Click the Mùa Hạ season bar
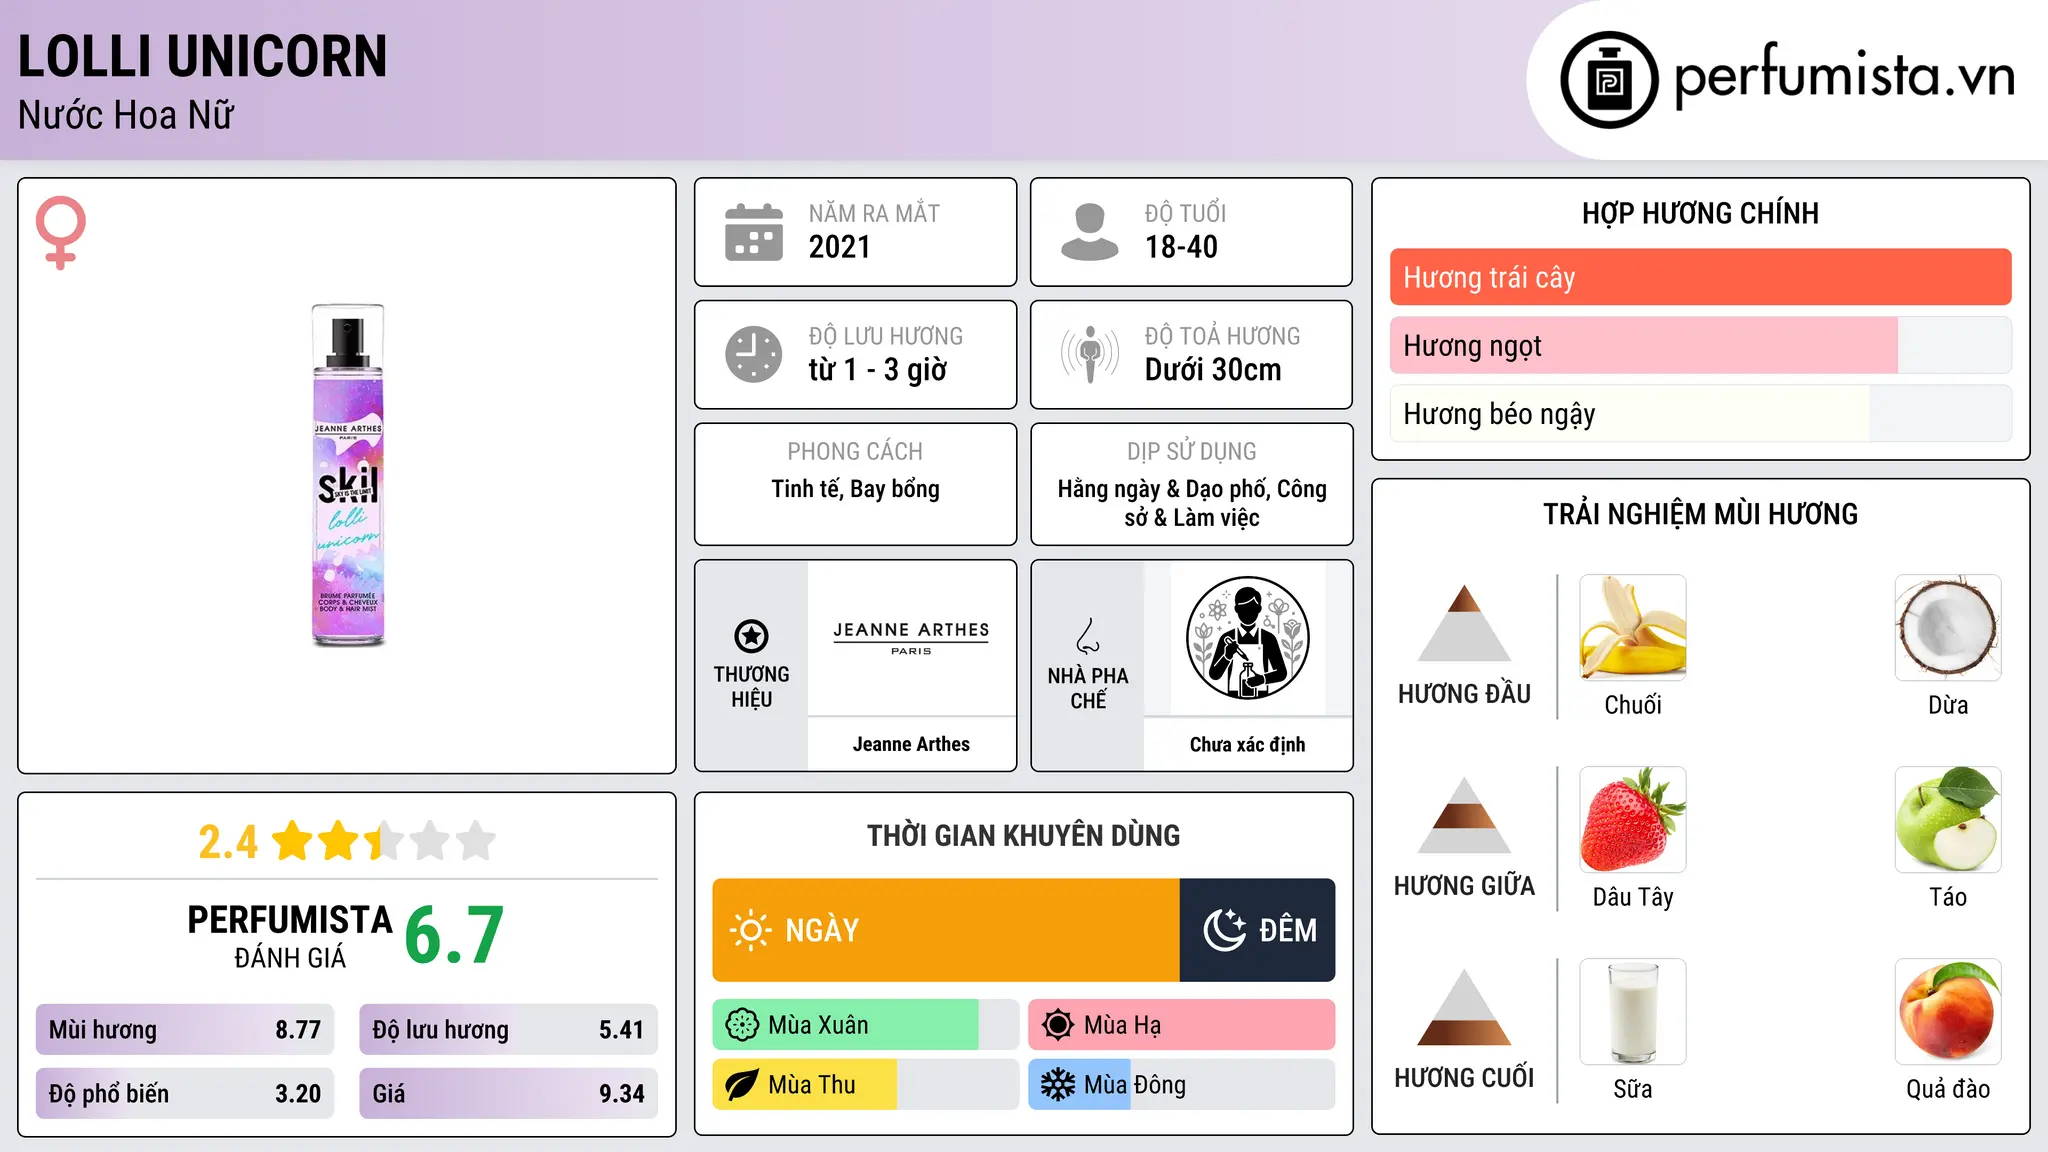 click(1181, 1025)
